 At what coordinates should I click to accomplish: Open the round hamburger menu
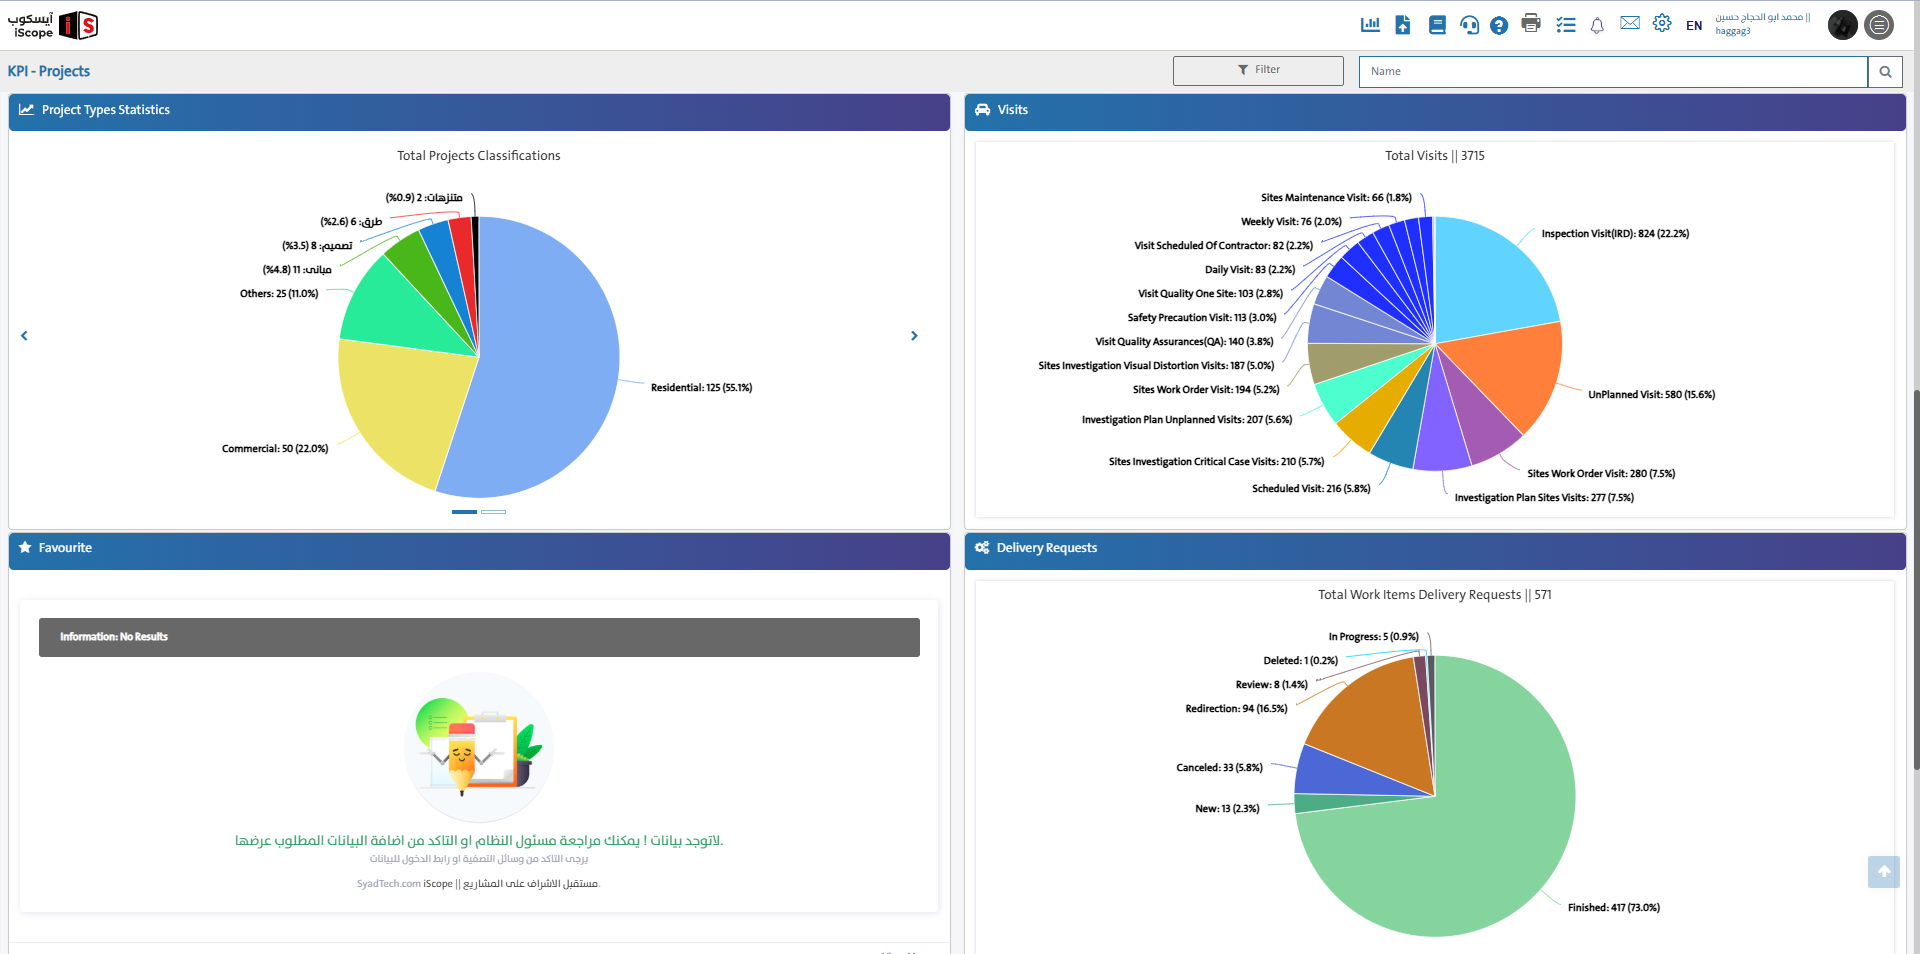click(1880, 25)
